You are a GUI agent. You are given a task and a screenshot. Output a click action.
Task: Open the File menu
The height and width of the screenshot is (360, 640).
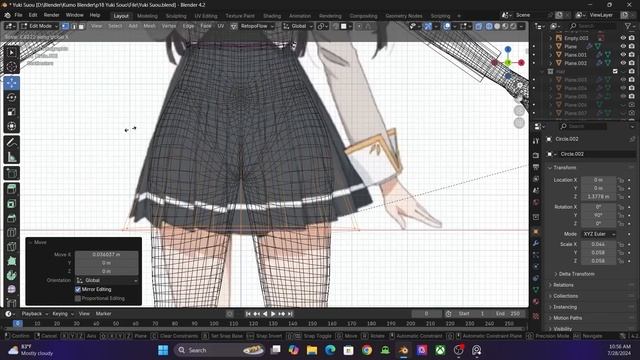(18, 15)
